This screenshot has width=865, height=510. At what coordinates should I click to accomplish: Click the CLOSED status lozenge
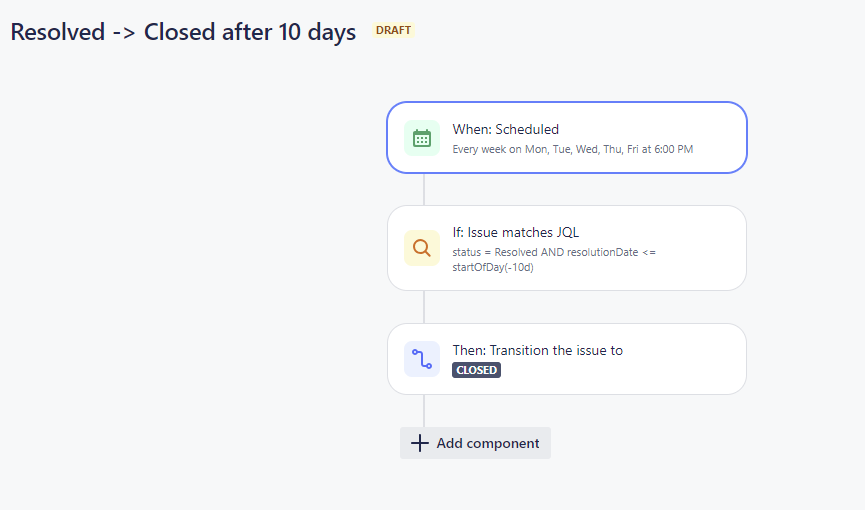click(x=477, y=370)
